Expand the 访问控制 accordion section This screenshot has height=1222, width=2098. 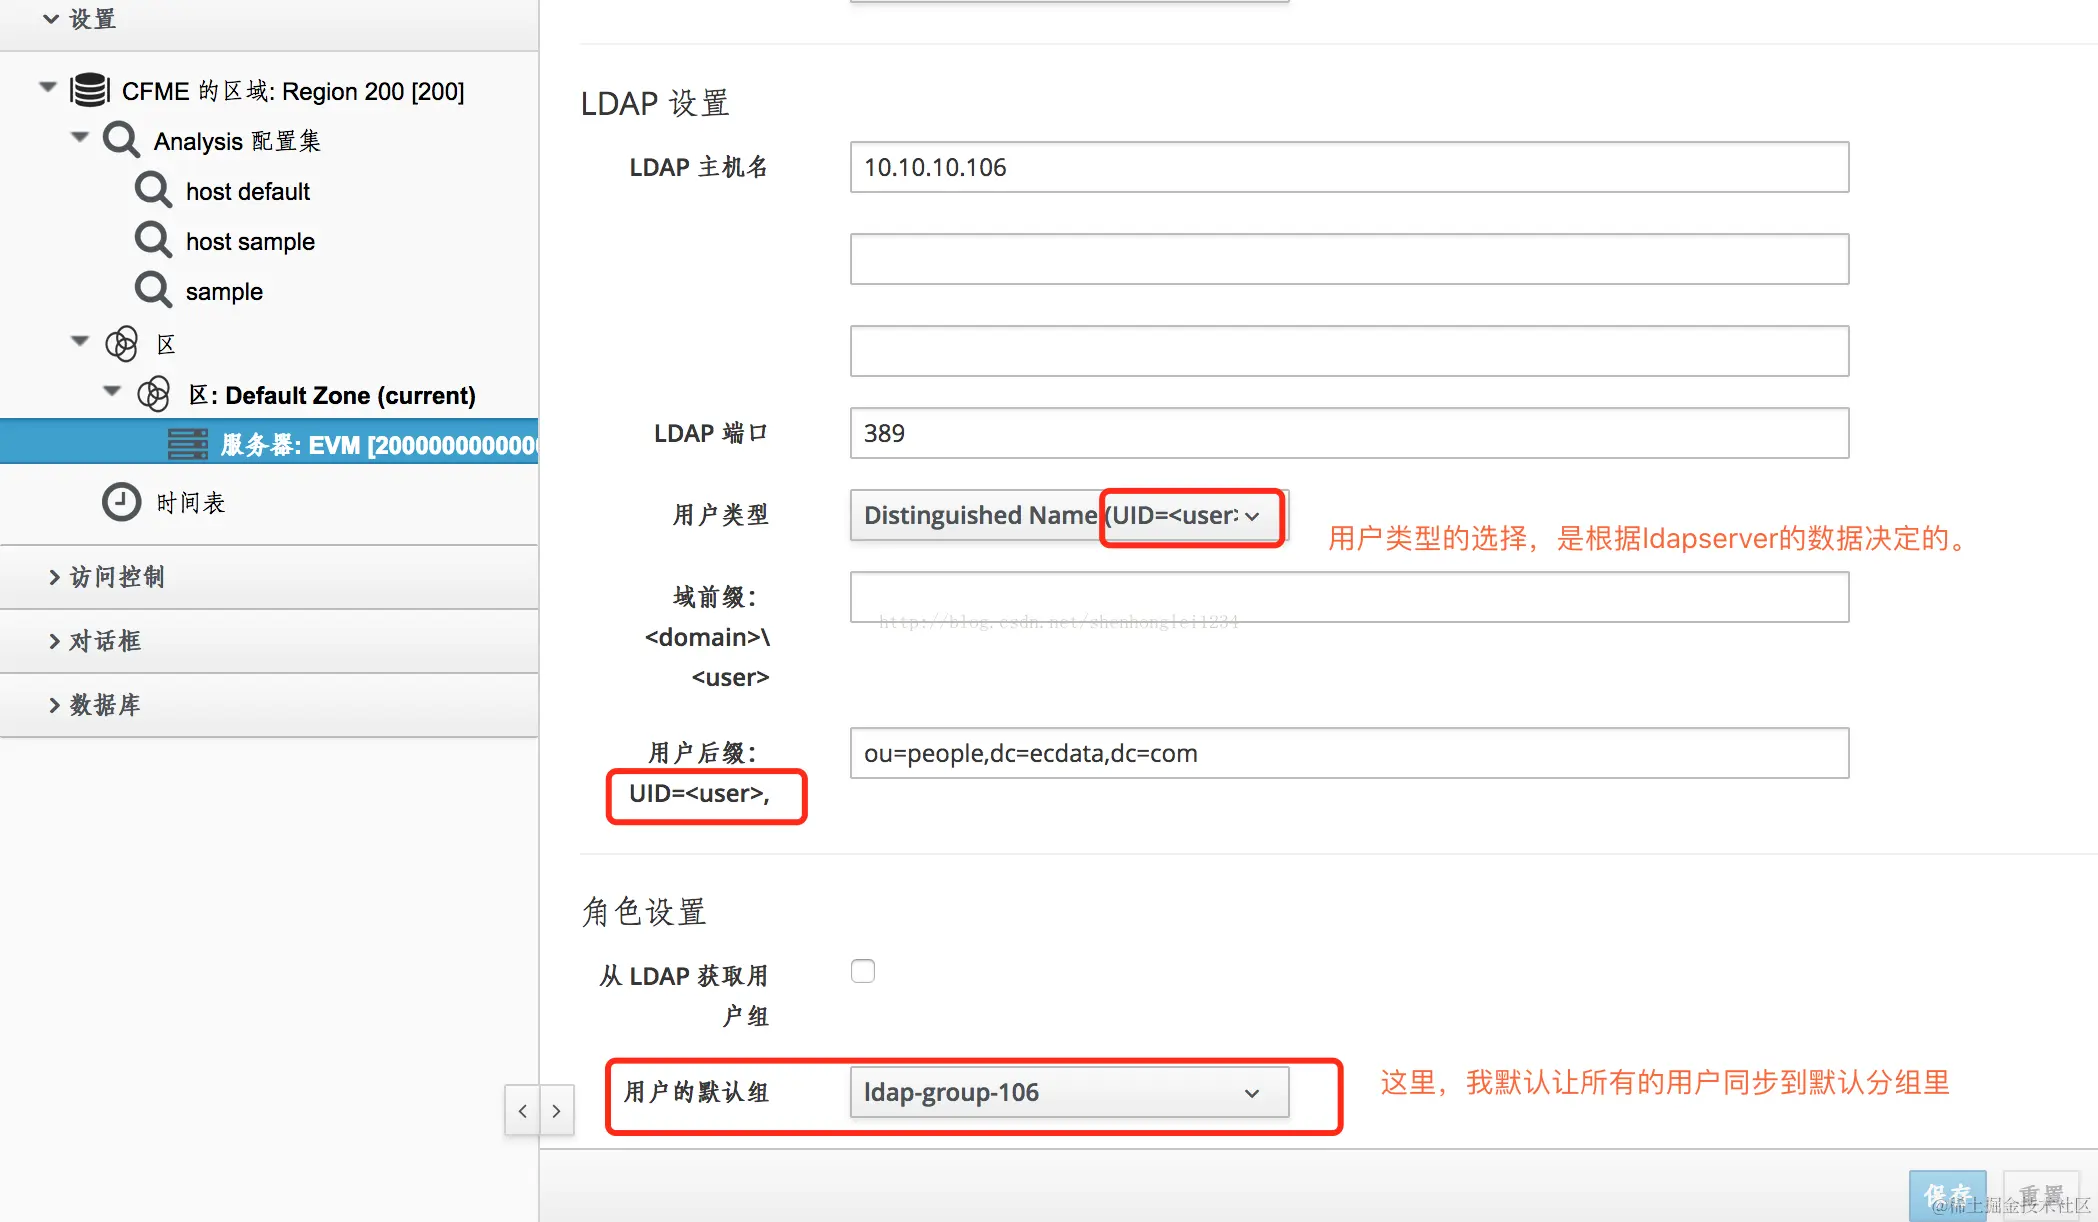tap(117, 577)
